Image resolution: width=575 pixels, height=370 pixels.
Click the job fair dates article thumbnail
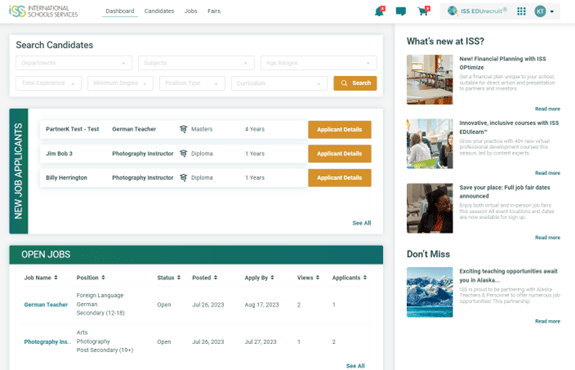click(430, 208)
